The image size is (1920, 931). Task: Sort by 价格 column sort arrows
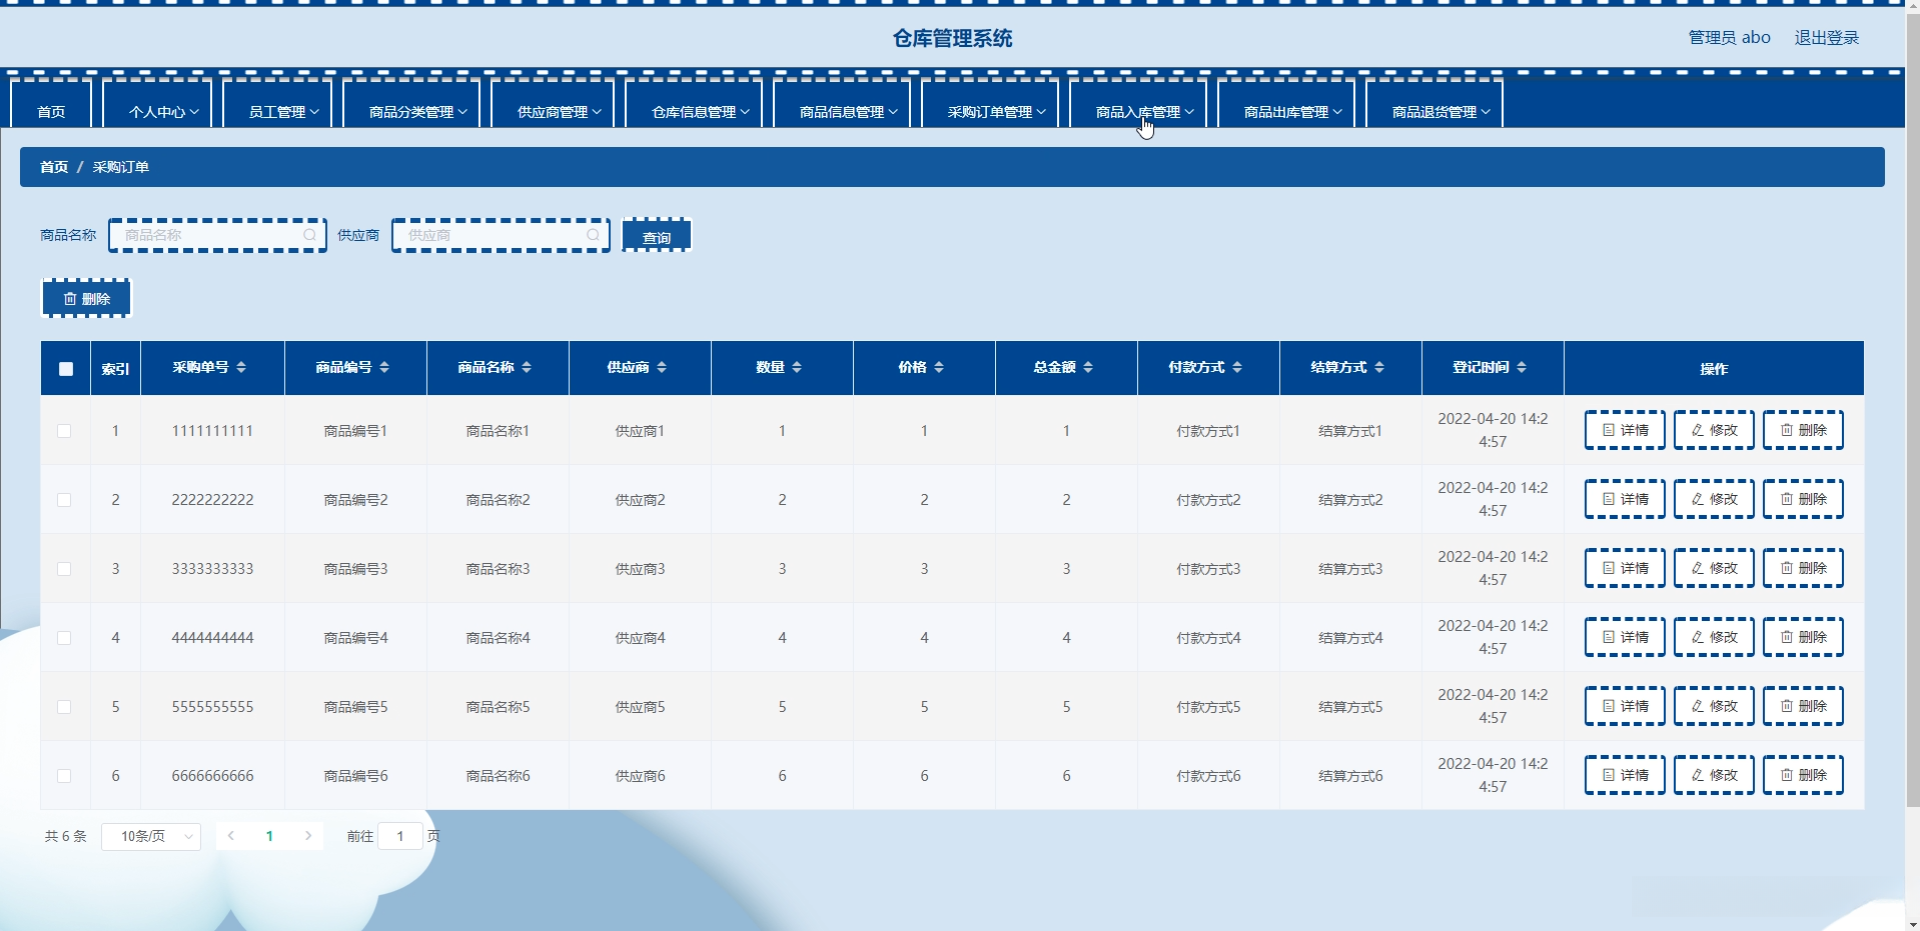938,368
